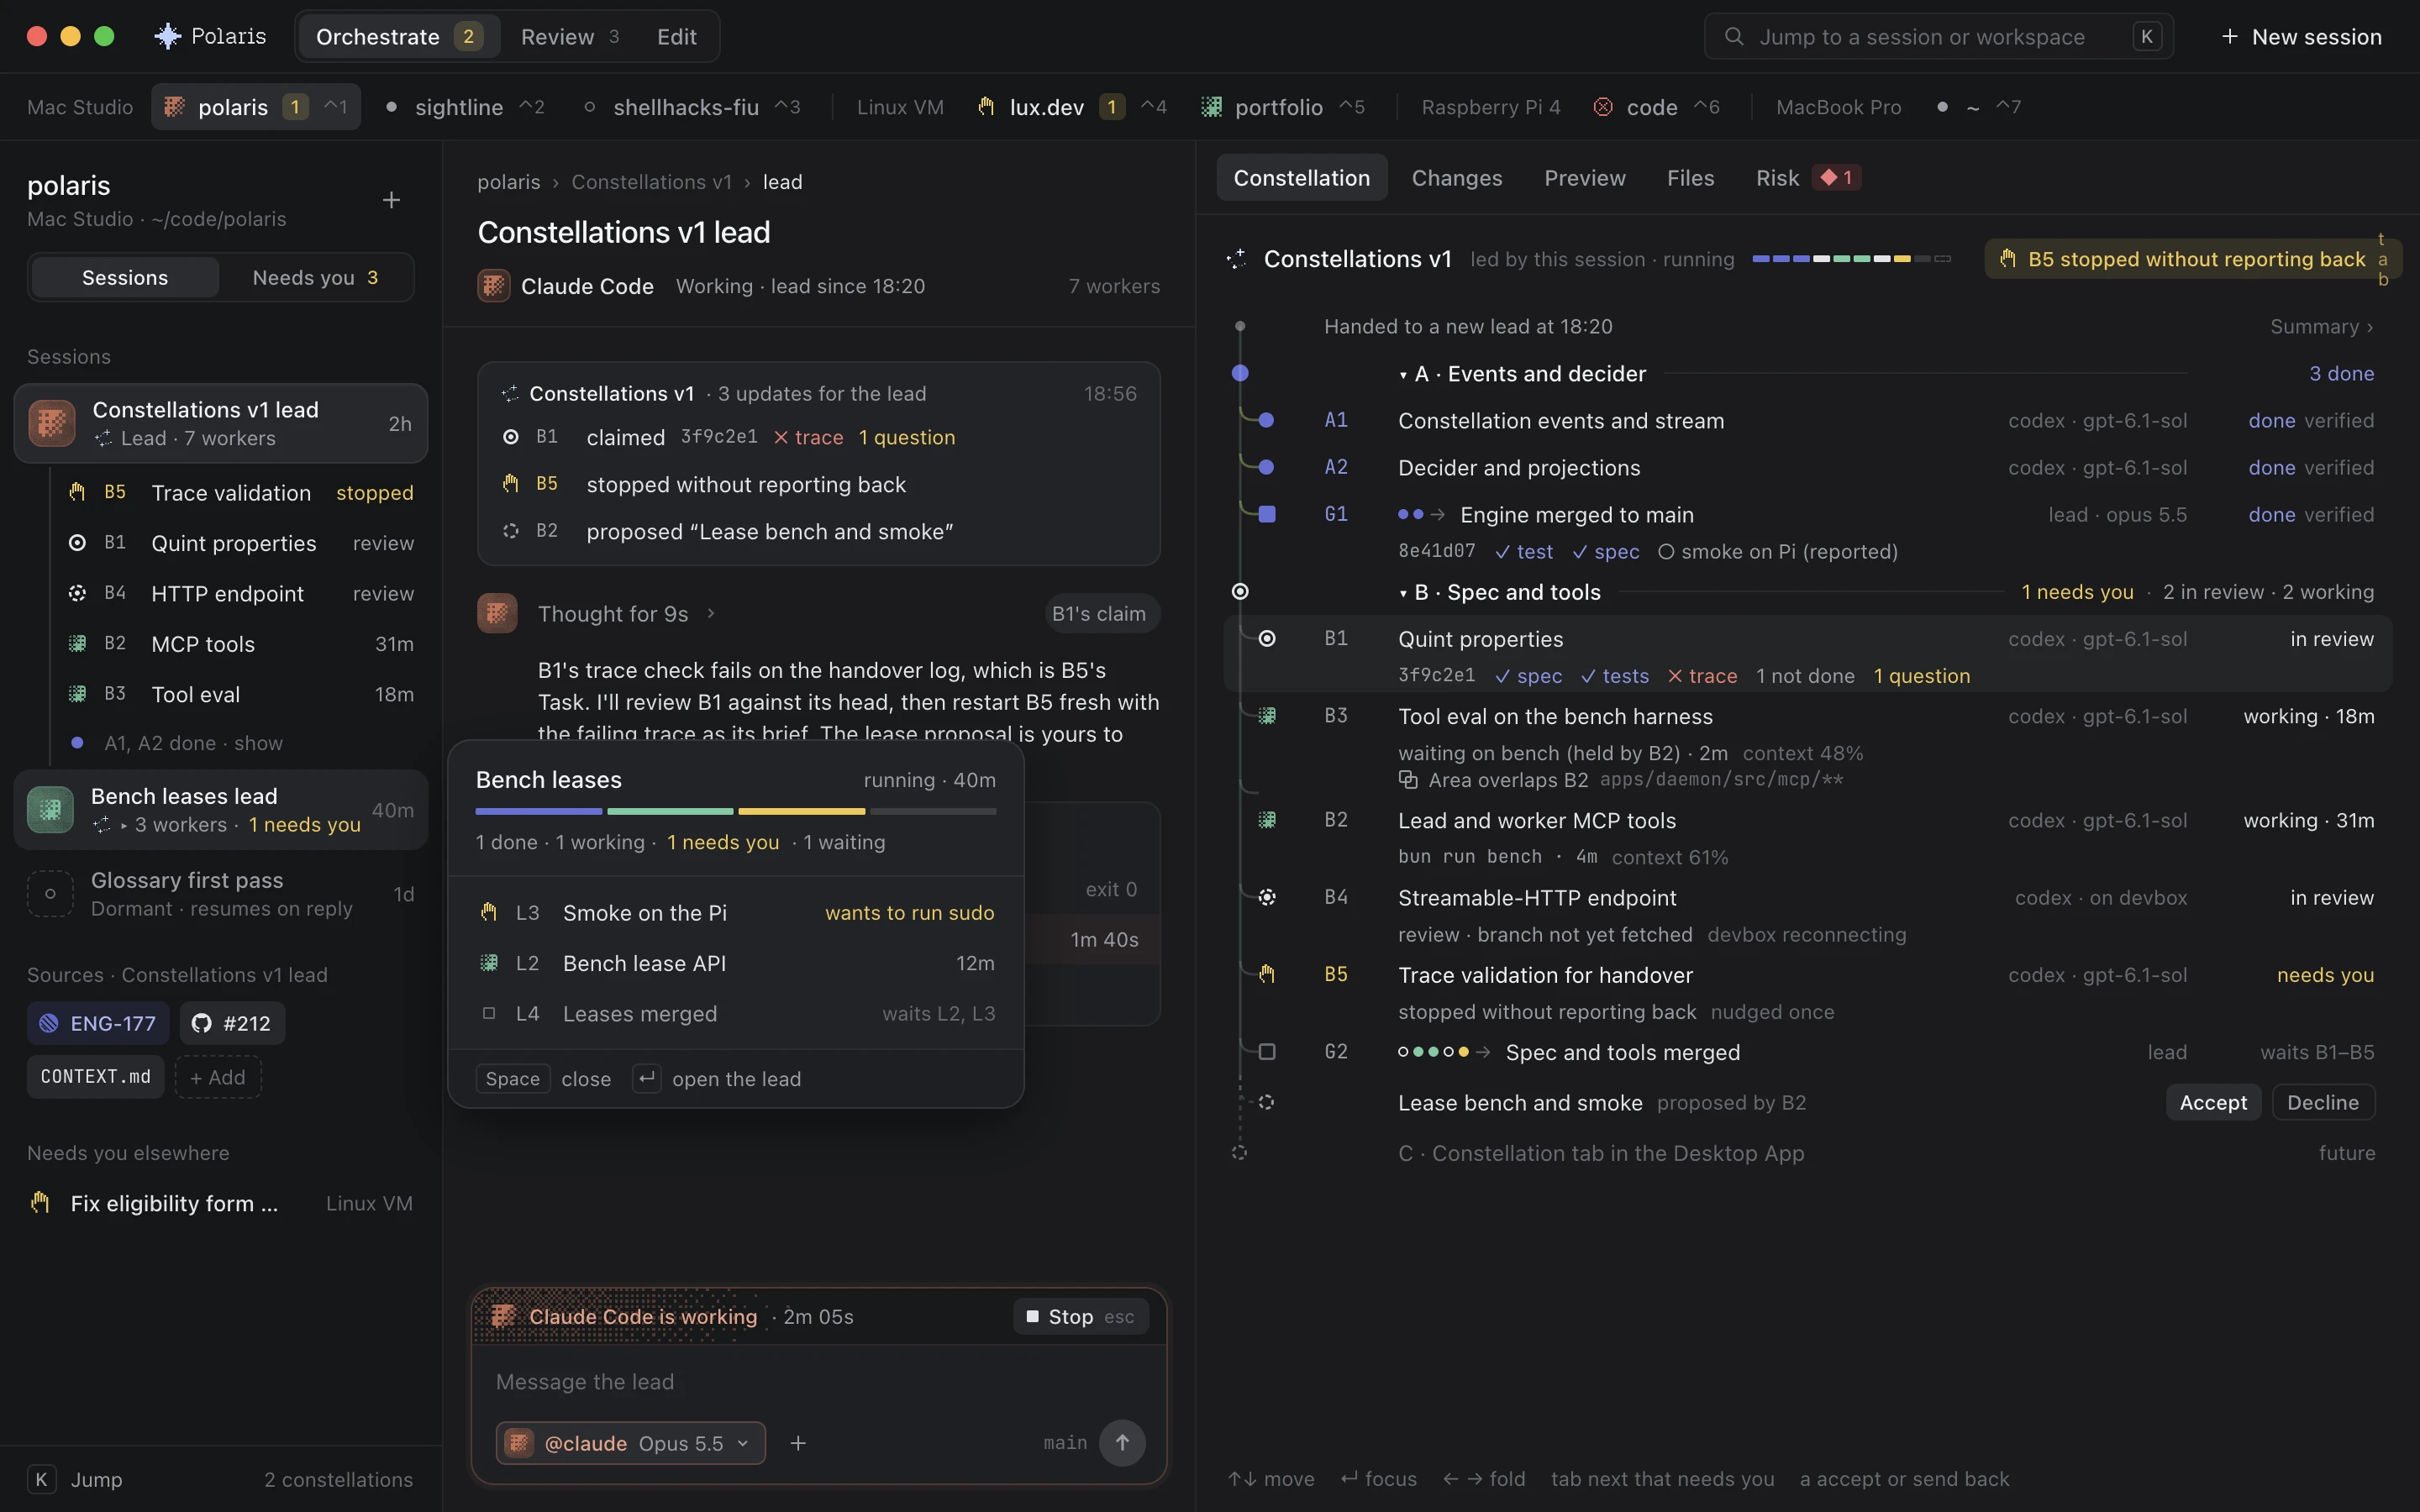Click the Claude Code avatar in session header
Viewport: 2420px width, 1512px height.
pyautogui.click(x=494, y=286)
